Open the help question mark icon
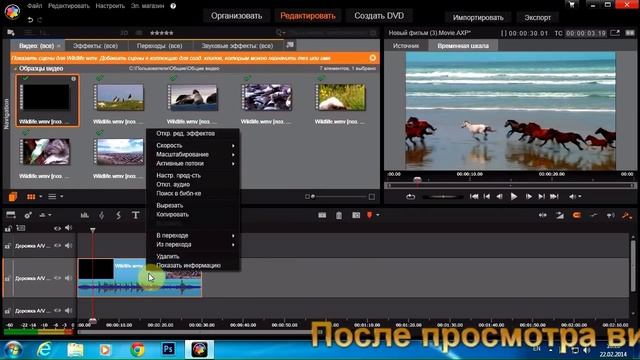The height and width of the screenshot is (360, 640). click(x=173, y=6)
